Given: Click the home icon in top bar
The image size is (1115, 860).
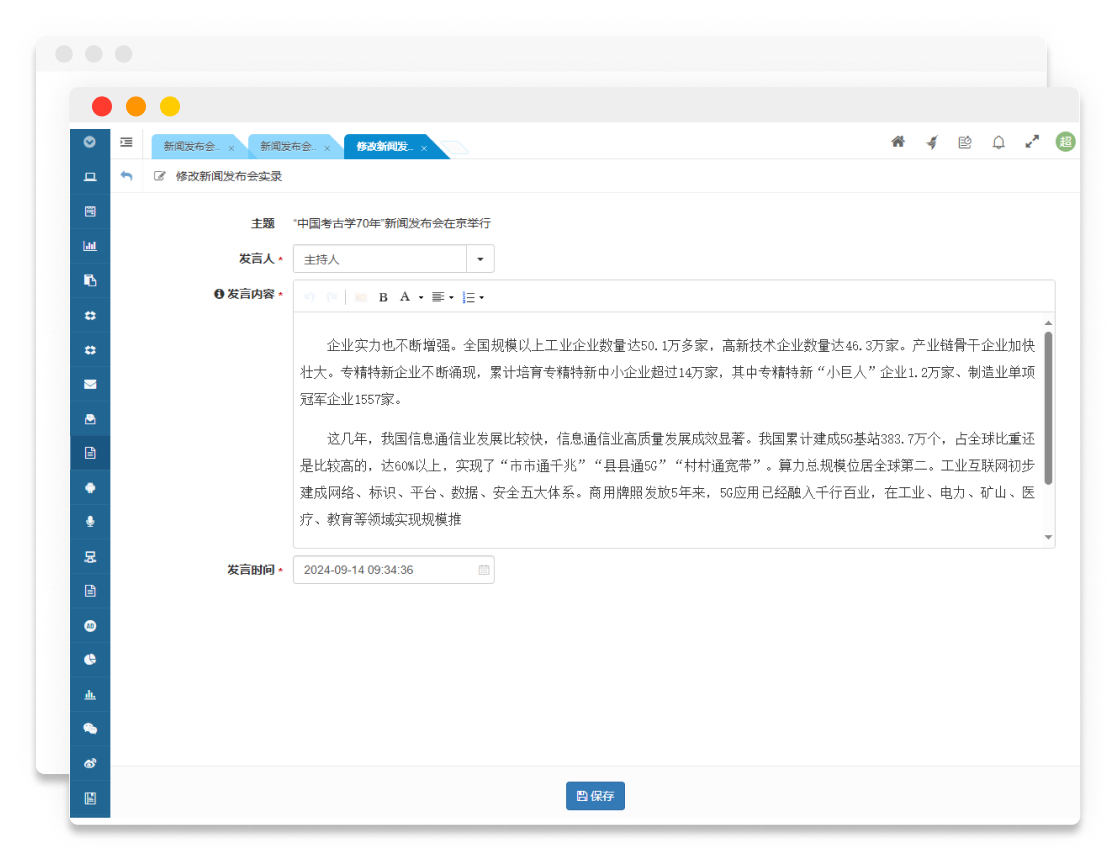Looking at the screenshot, I should [x=898, y=142].
